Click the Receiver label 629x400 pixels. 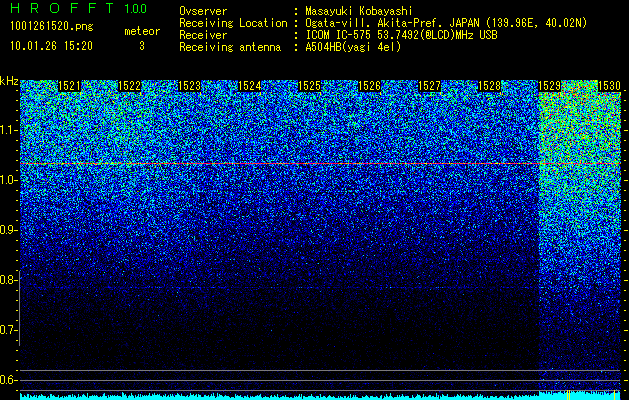(x=203, y=35)
